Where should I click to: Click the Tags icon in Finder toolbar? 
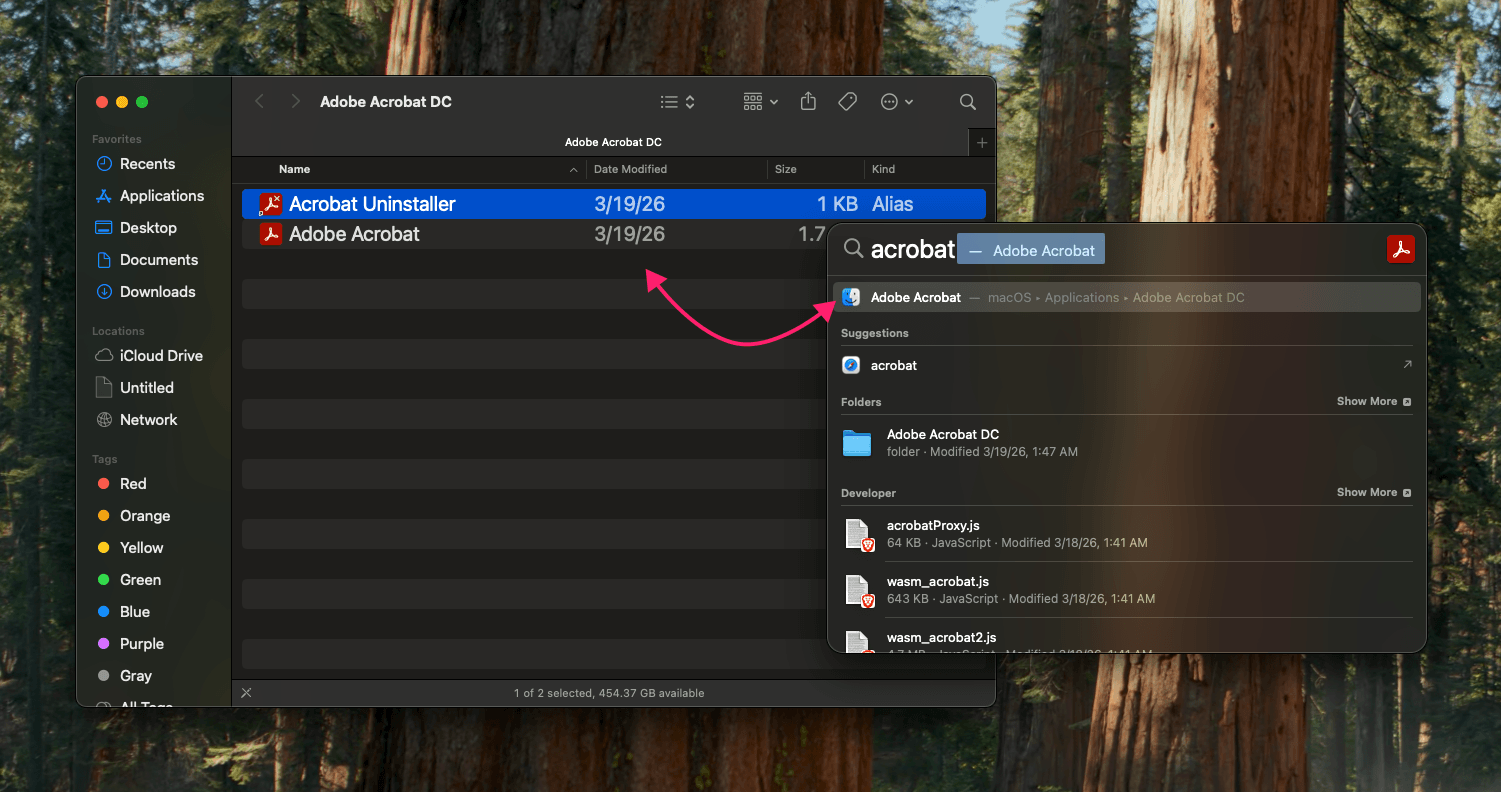[847, 102]
